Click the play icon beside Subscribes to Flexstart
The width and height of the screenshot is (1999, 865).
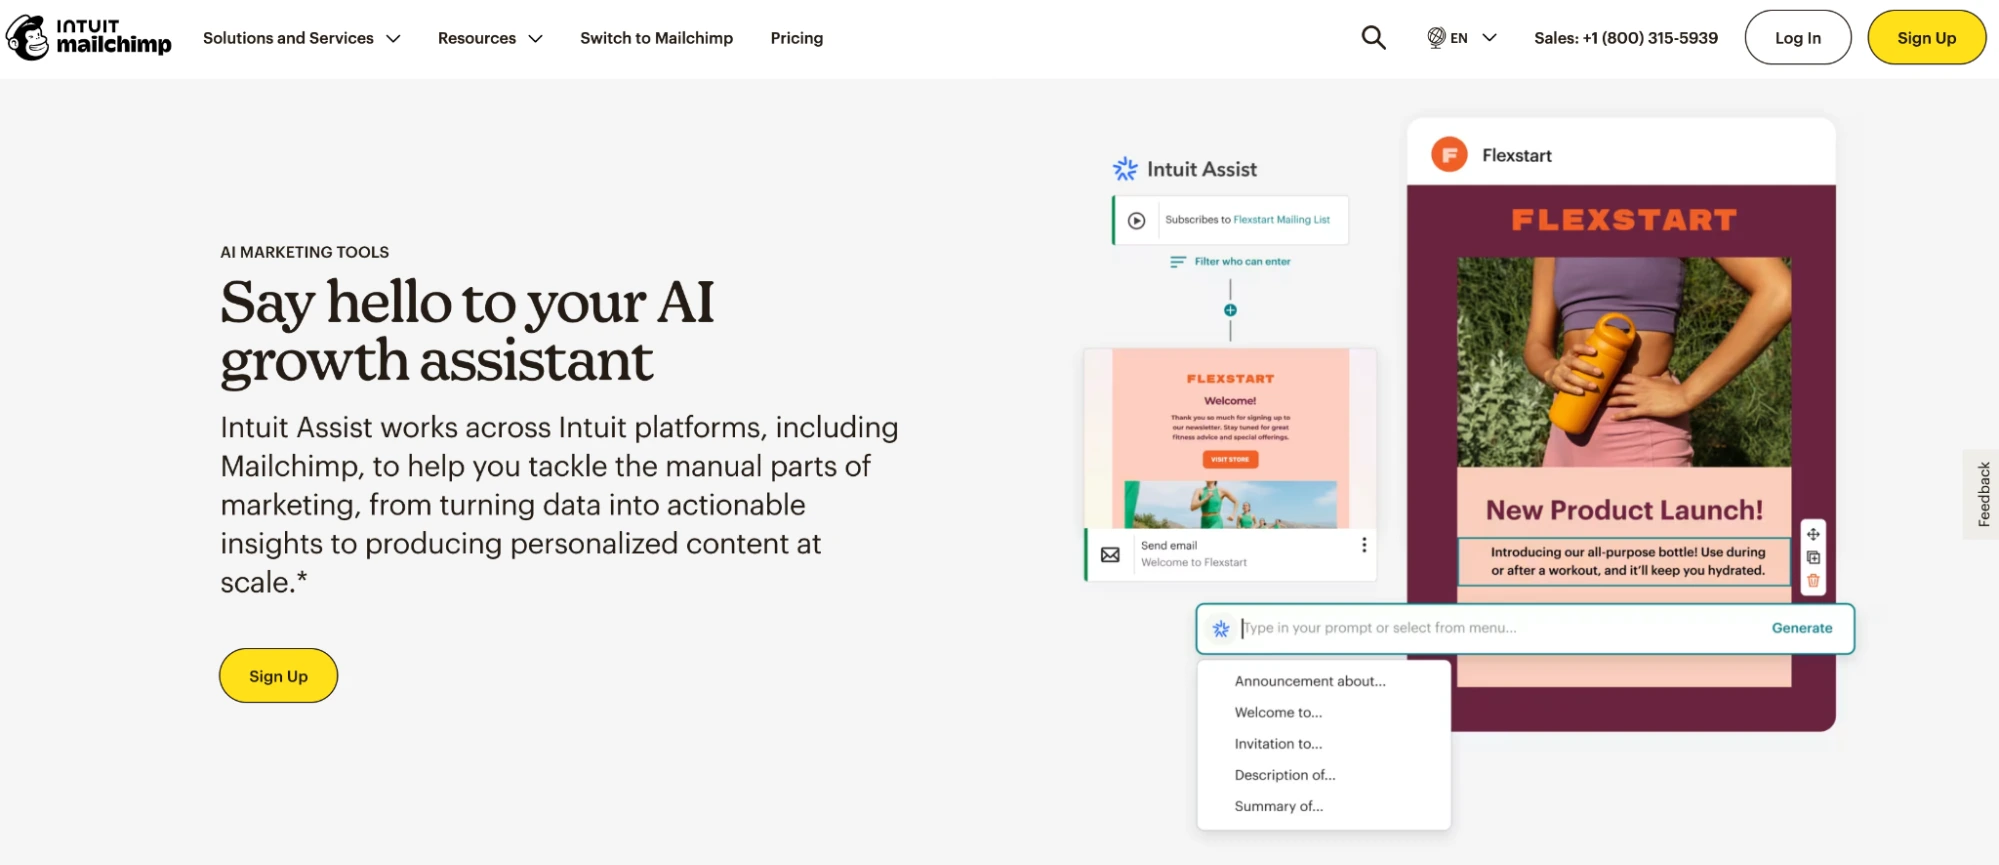[1136, 221]
